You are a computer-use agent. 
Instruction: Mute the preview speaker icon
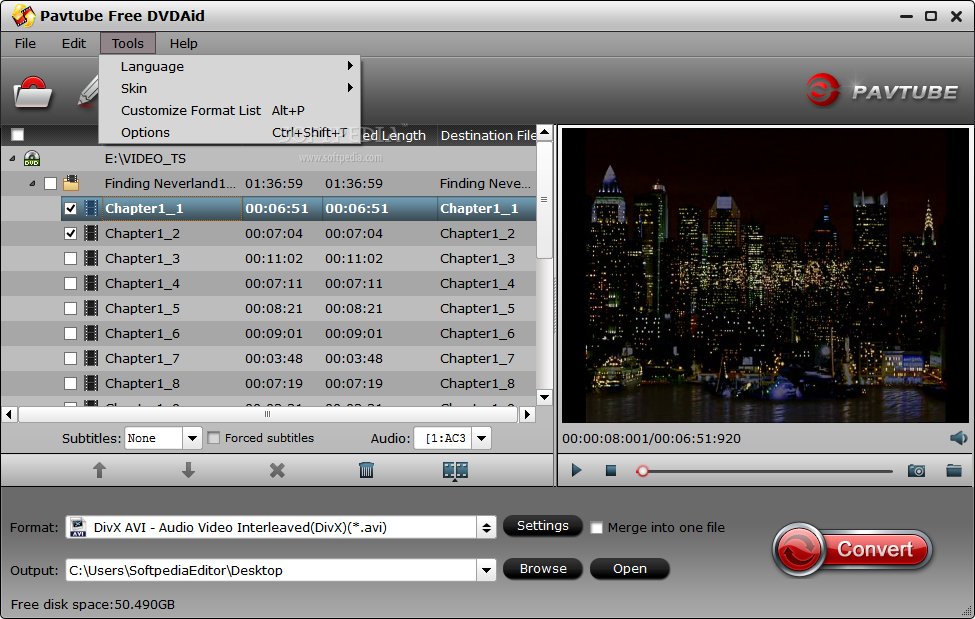(959, 438)
